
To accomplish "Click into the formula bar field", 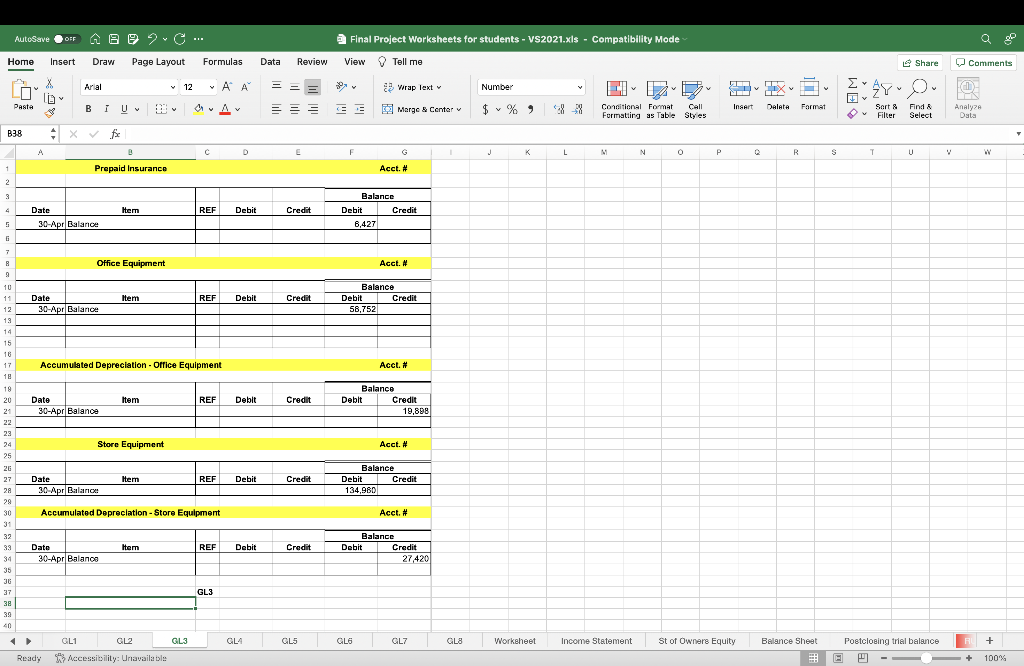I will [x=568, y=134].
